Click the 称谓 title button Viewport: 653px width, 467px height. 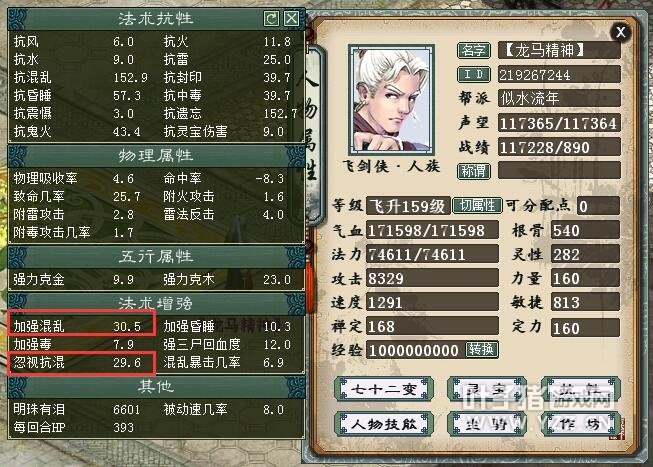pos(474,171)
